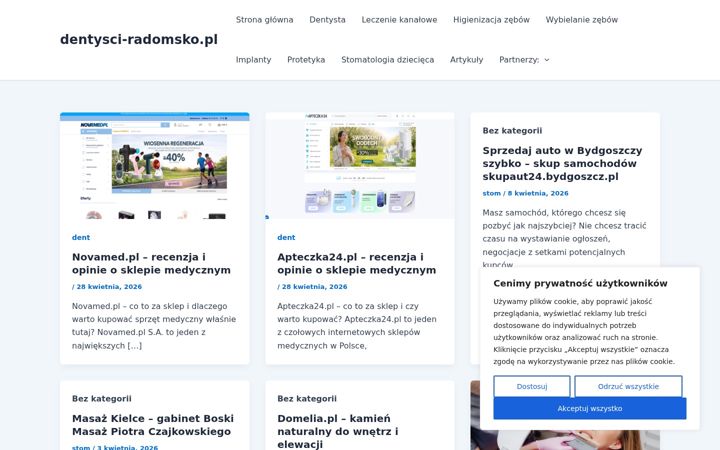This screenshot has width=720, height=450.
Task: Open Stomatologia dziecięca menu item
Action: [388, 60]
